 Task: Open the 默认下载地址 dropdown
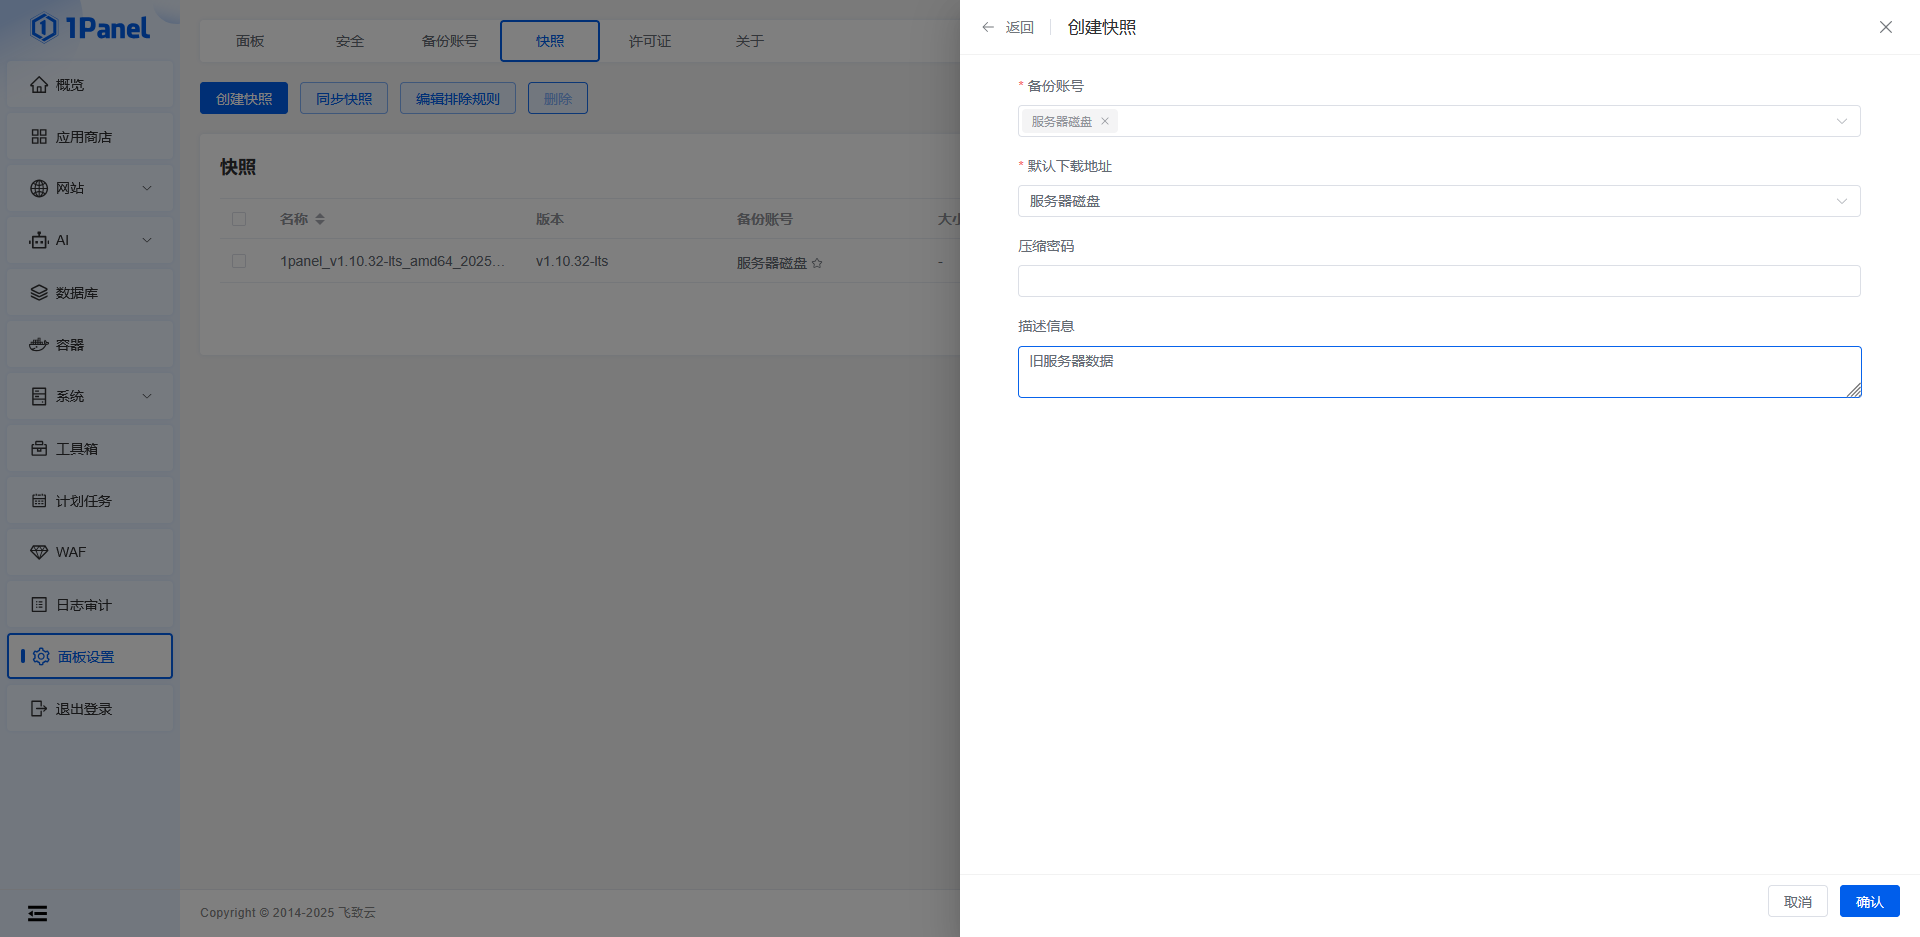tap(1438, 201)
